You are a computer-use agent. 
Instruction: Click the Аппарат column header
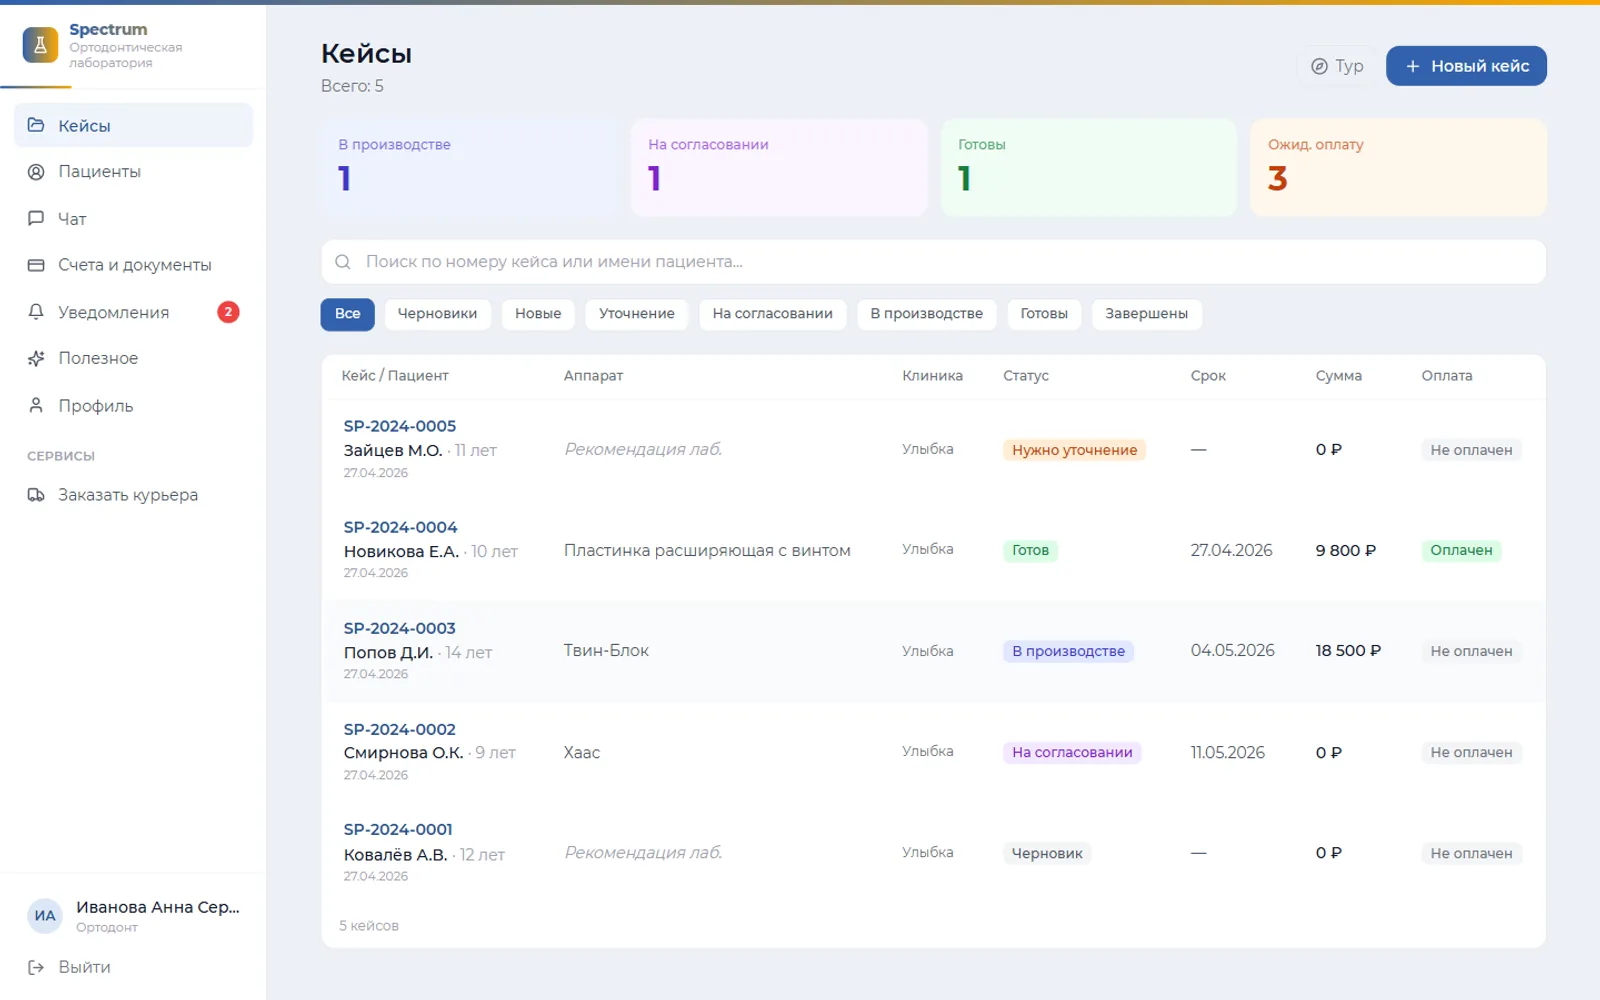tap(593, 376)
